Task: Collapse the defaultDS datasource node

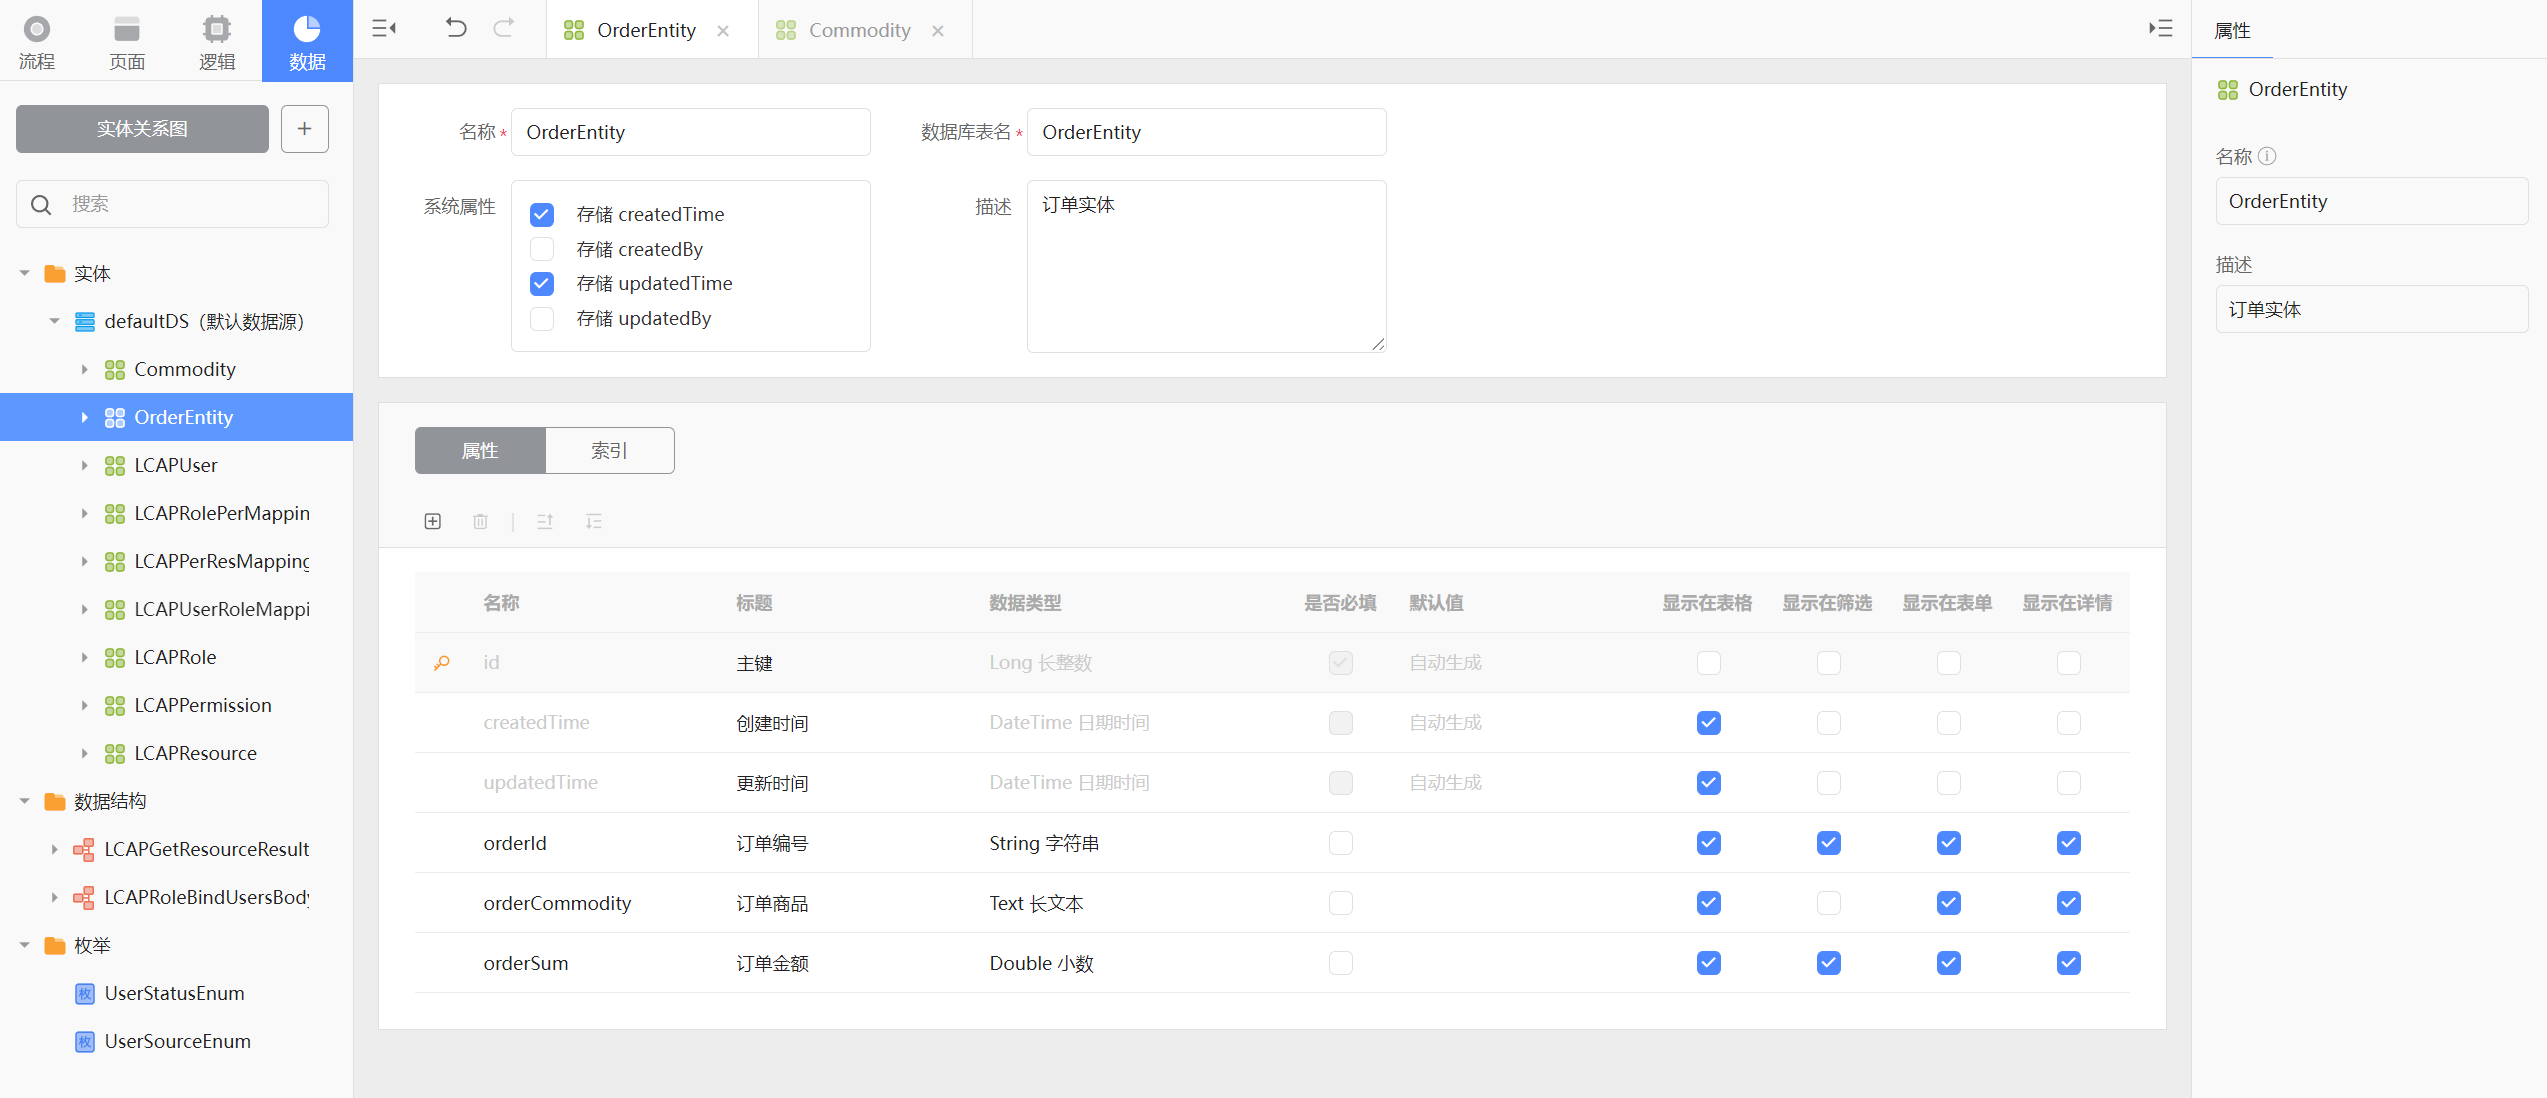Action: coord(55,322)
